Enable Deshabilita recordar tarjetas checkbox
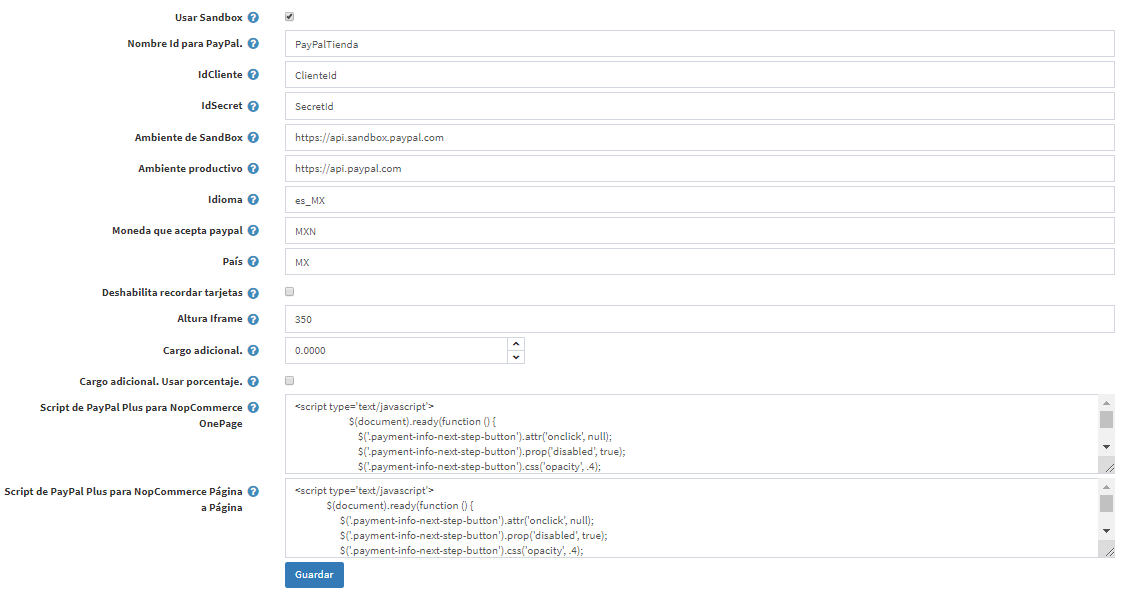The height and width of the screenshot is (598, 1127). click(290, 292)
